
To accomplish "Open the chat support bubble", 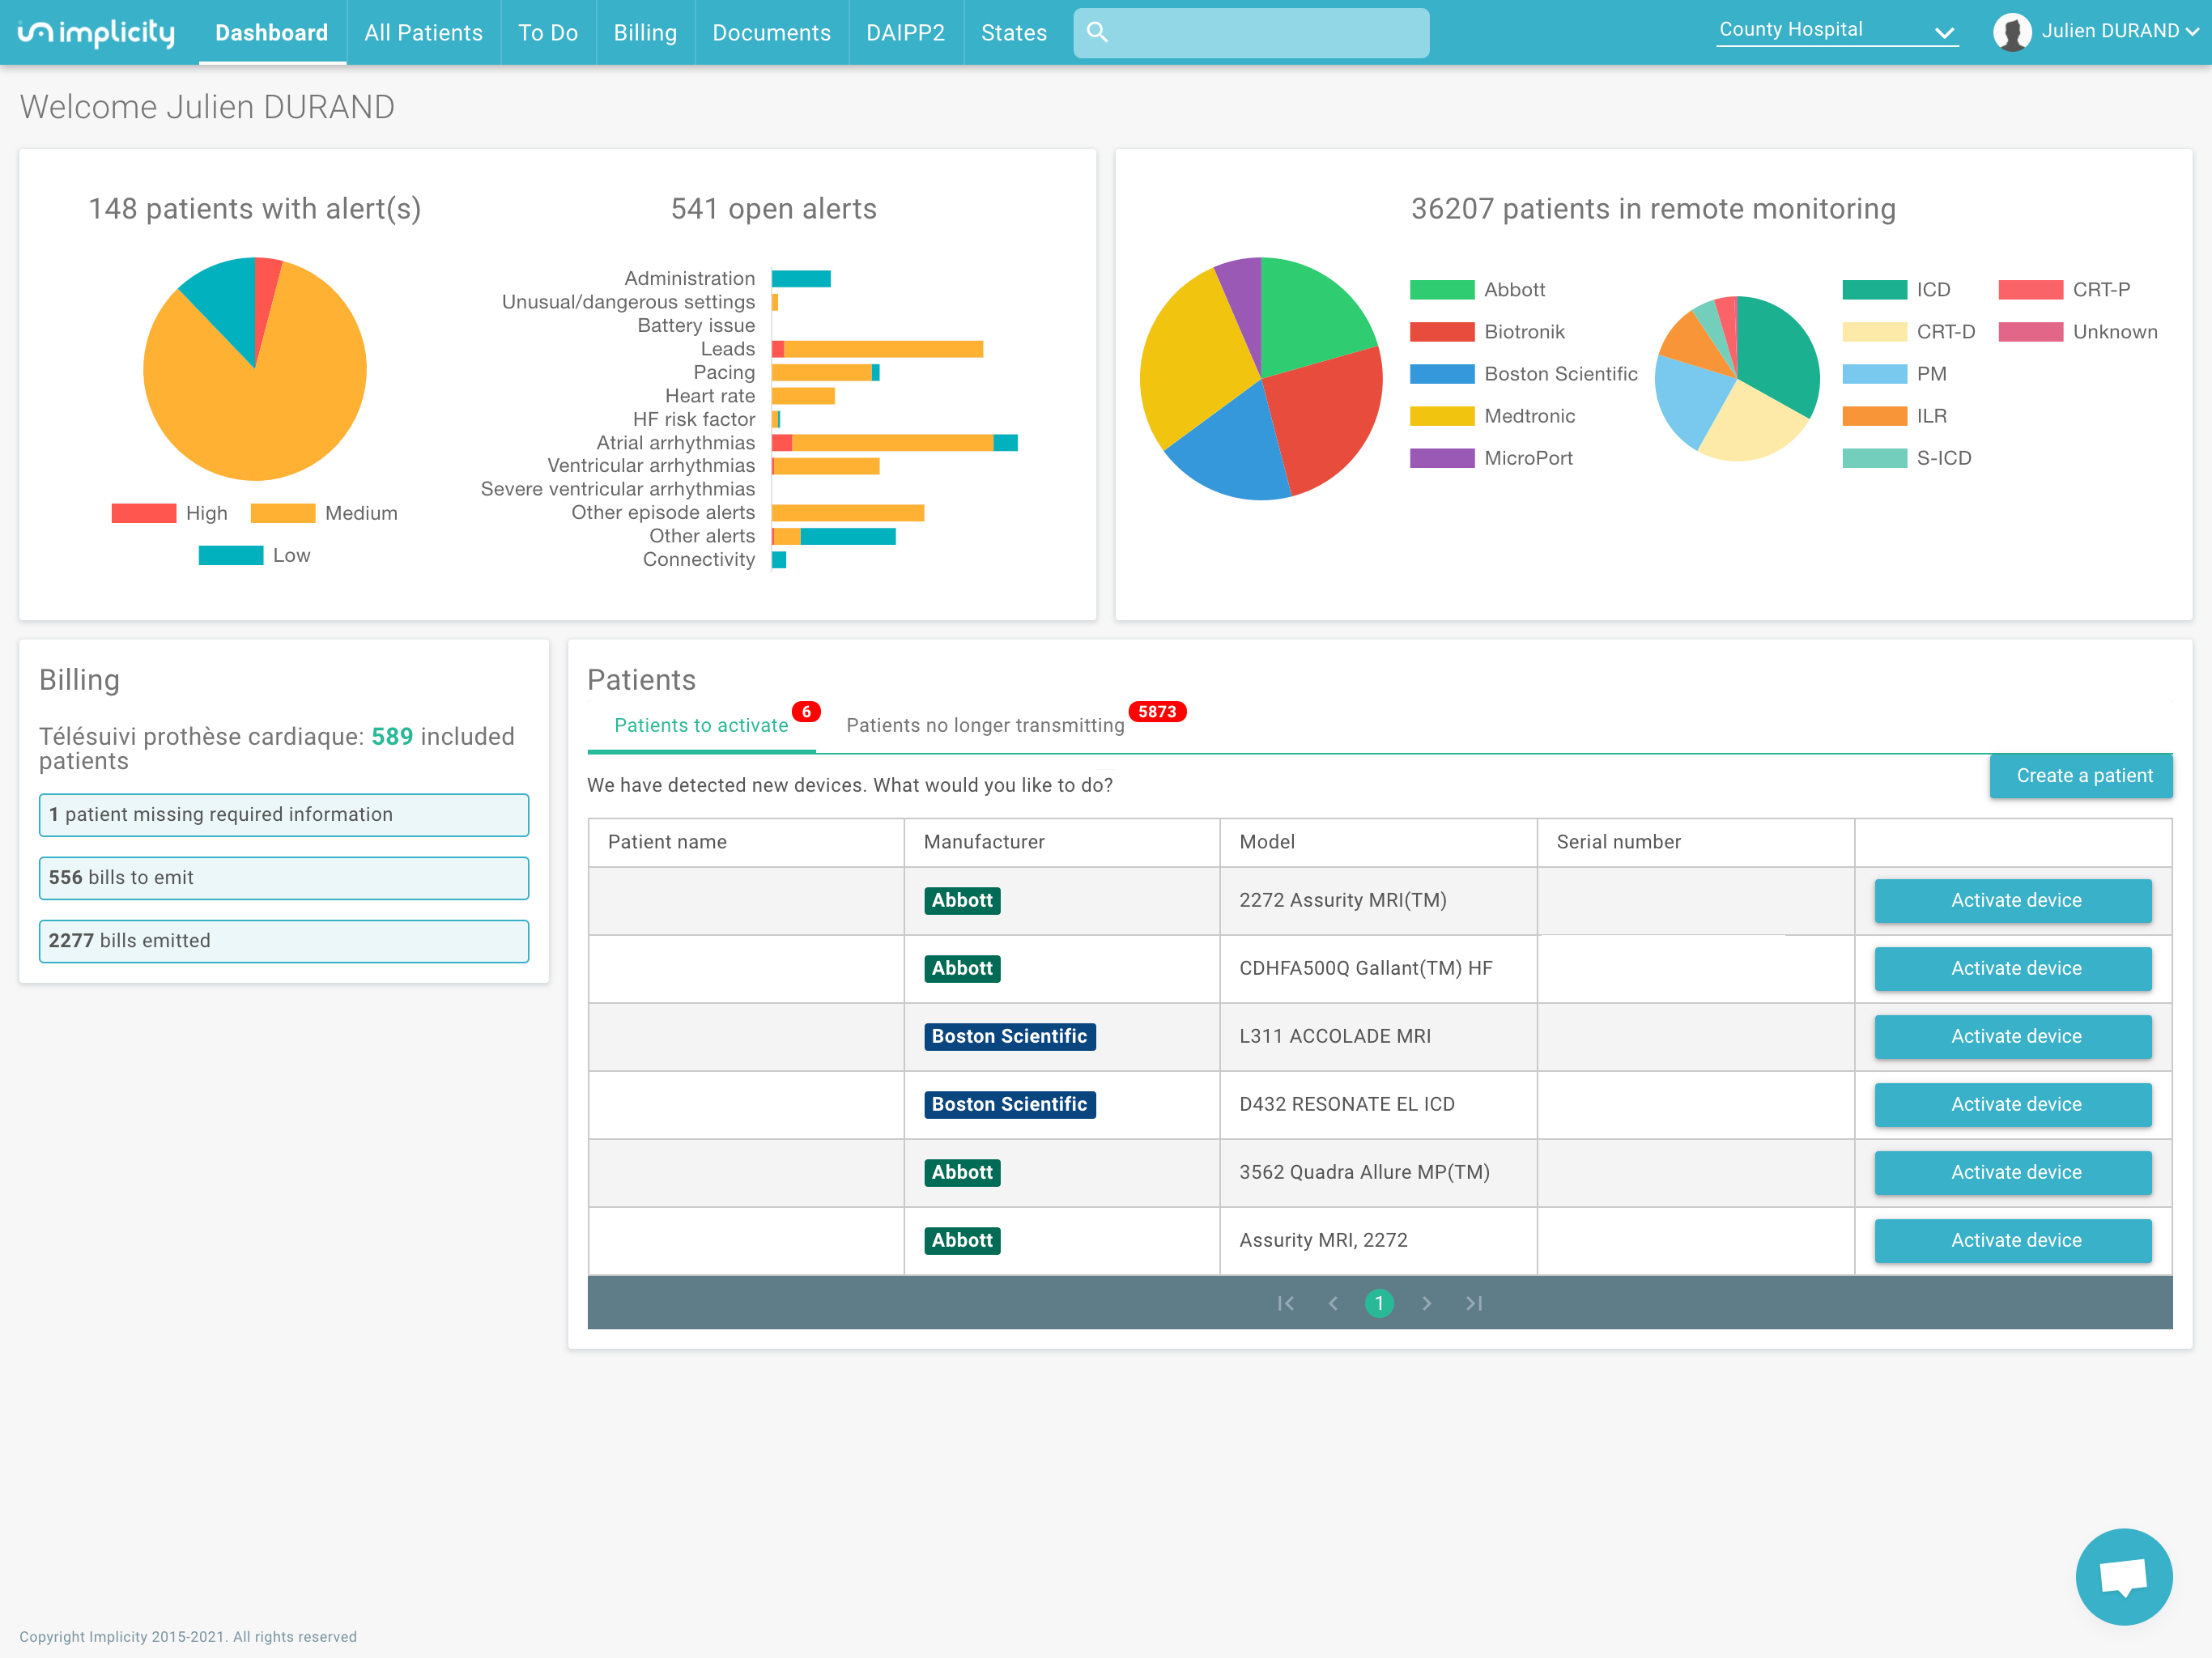I will click(x=2124, y=1577).
